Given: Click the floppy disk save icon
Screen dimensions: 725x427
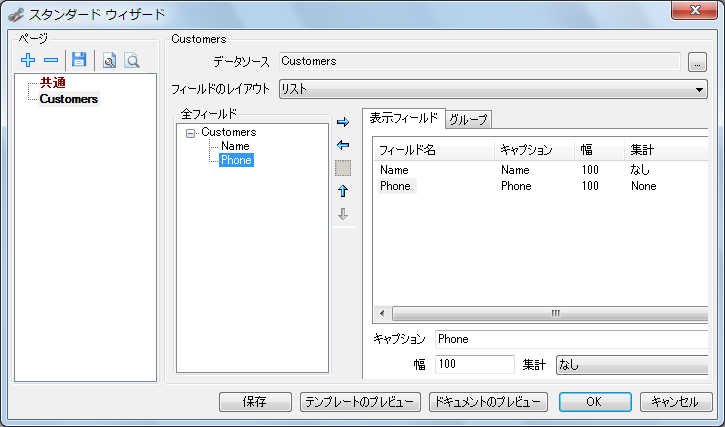Looking at the screenshot, I should pyautogui.click(x=79, y=60).
